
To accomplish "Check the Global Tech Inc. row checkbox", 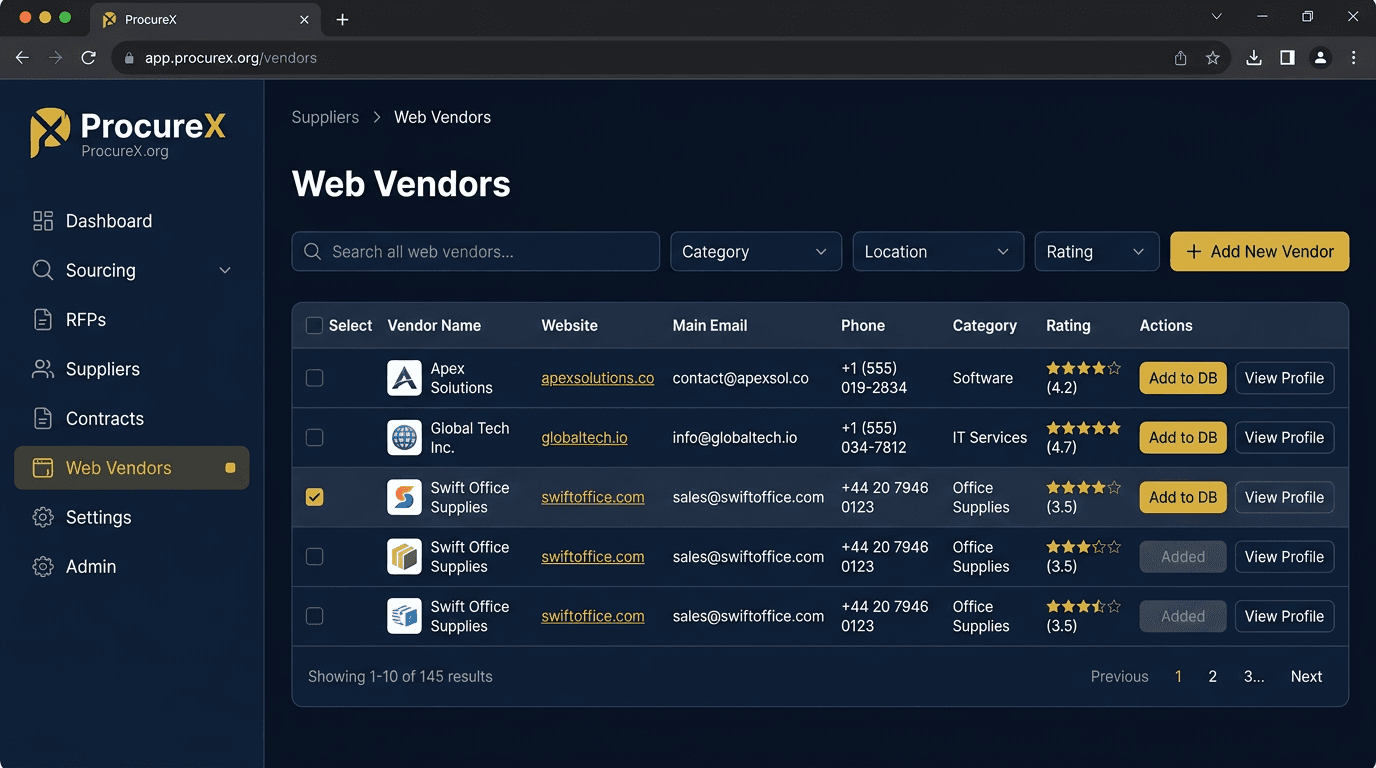I will (x=314, y=437).
